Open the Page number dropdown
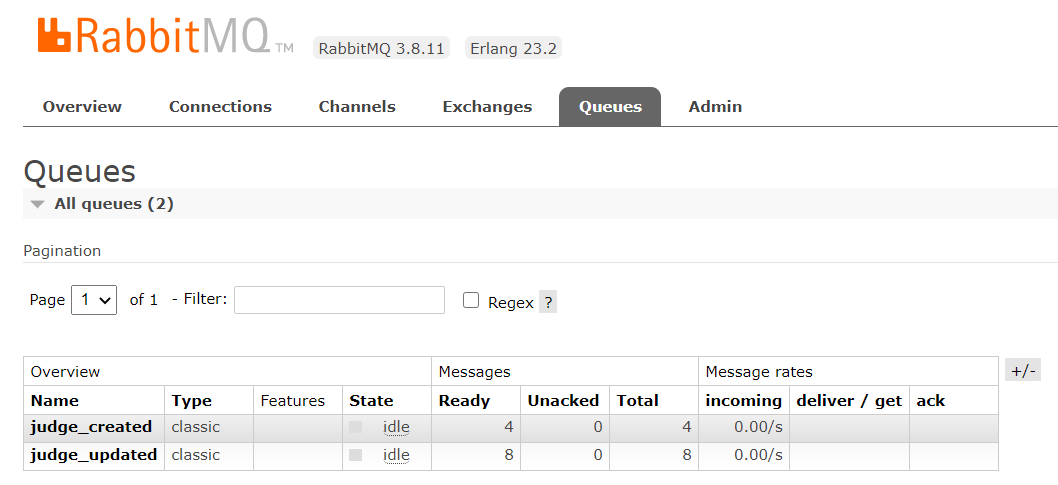The height and width of the screenshot is (485, 1058). (94, 300)
